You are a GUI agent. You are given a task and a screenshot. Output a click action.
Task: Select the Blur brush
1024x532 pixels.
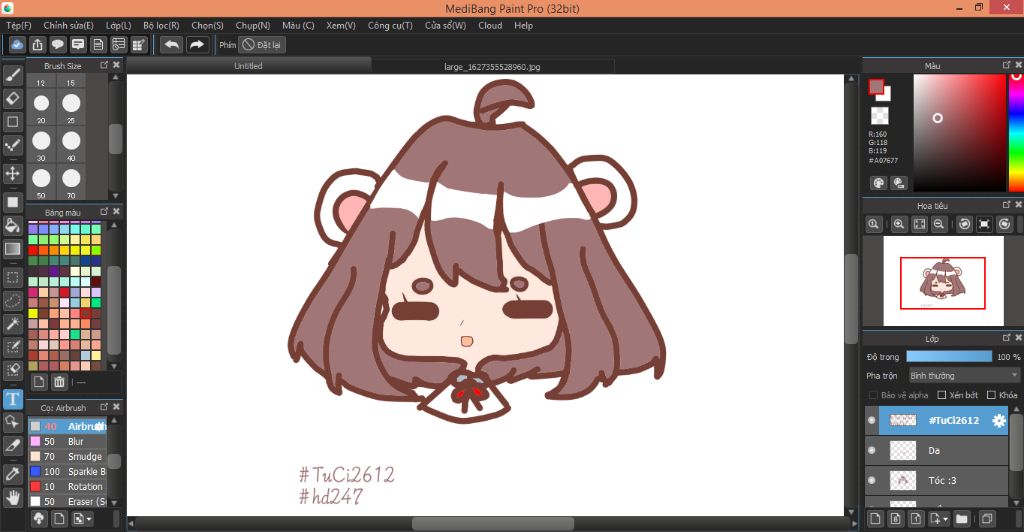67,441
